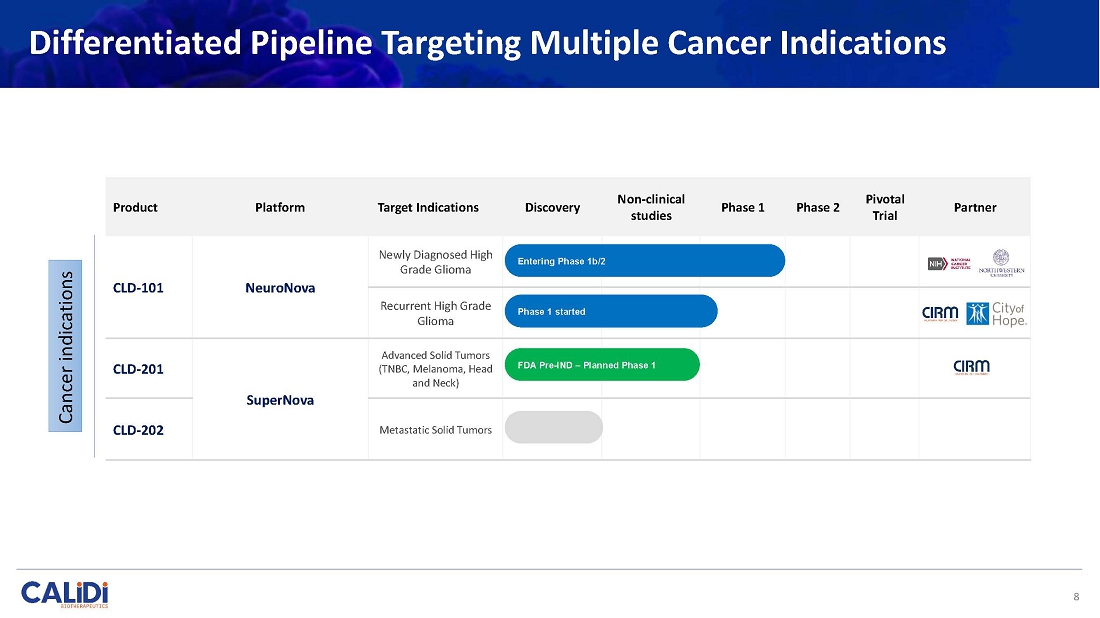This screenshot has width=1100, height=618.
Task: Select the NeuroNova platform name
Action: (280, 288)
